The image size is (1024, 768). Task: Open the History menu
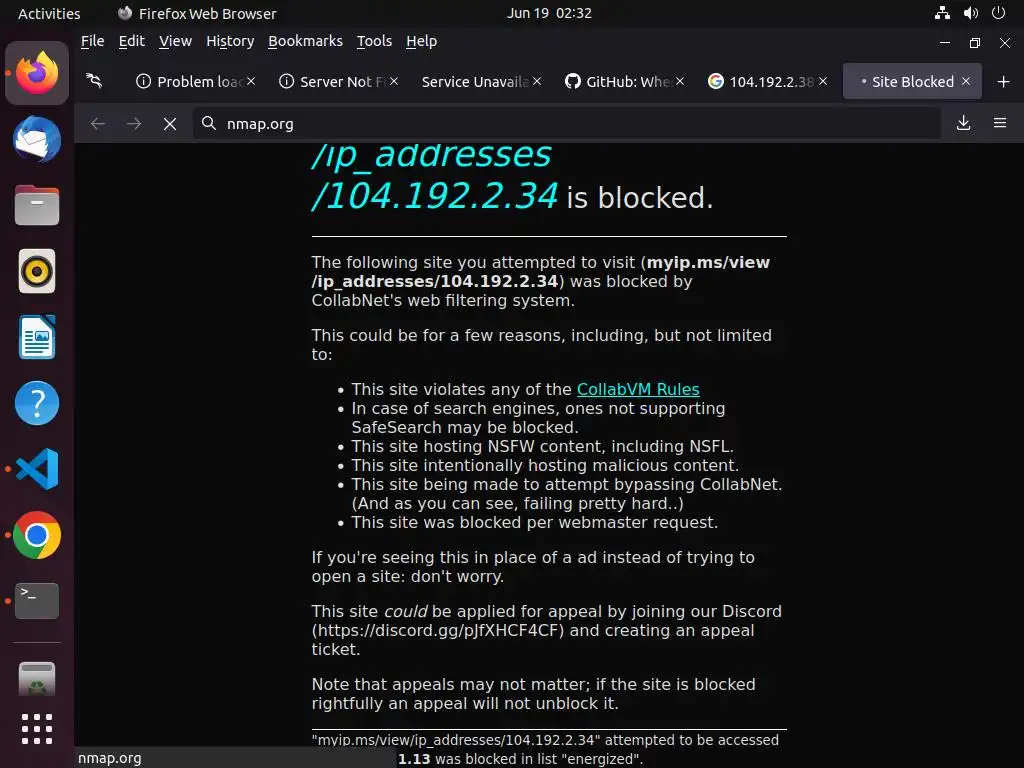coord(230,41)
